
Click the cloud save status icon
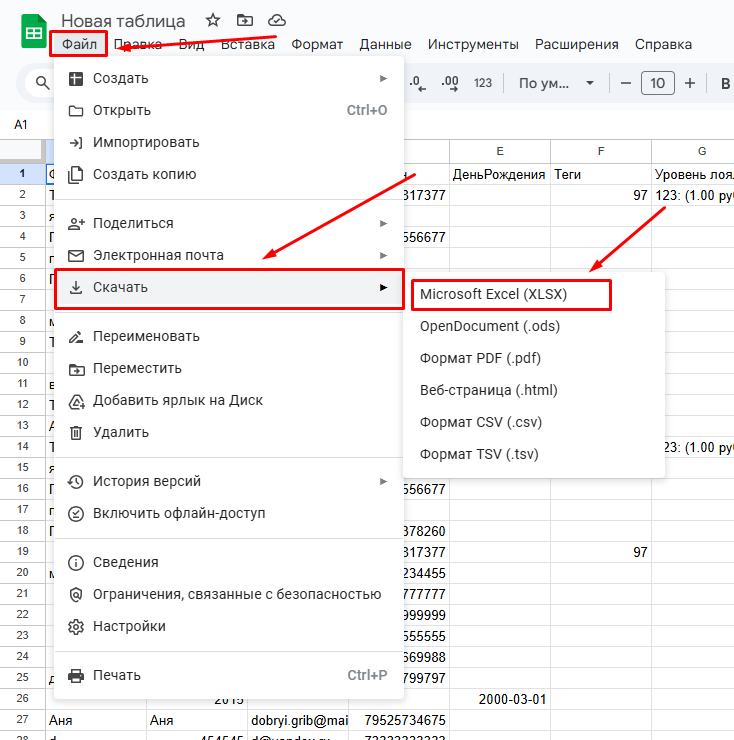pyautogui.click(x=277, y=20)
